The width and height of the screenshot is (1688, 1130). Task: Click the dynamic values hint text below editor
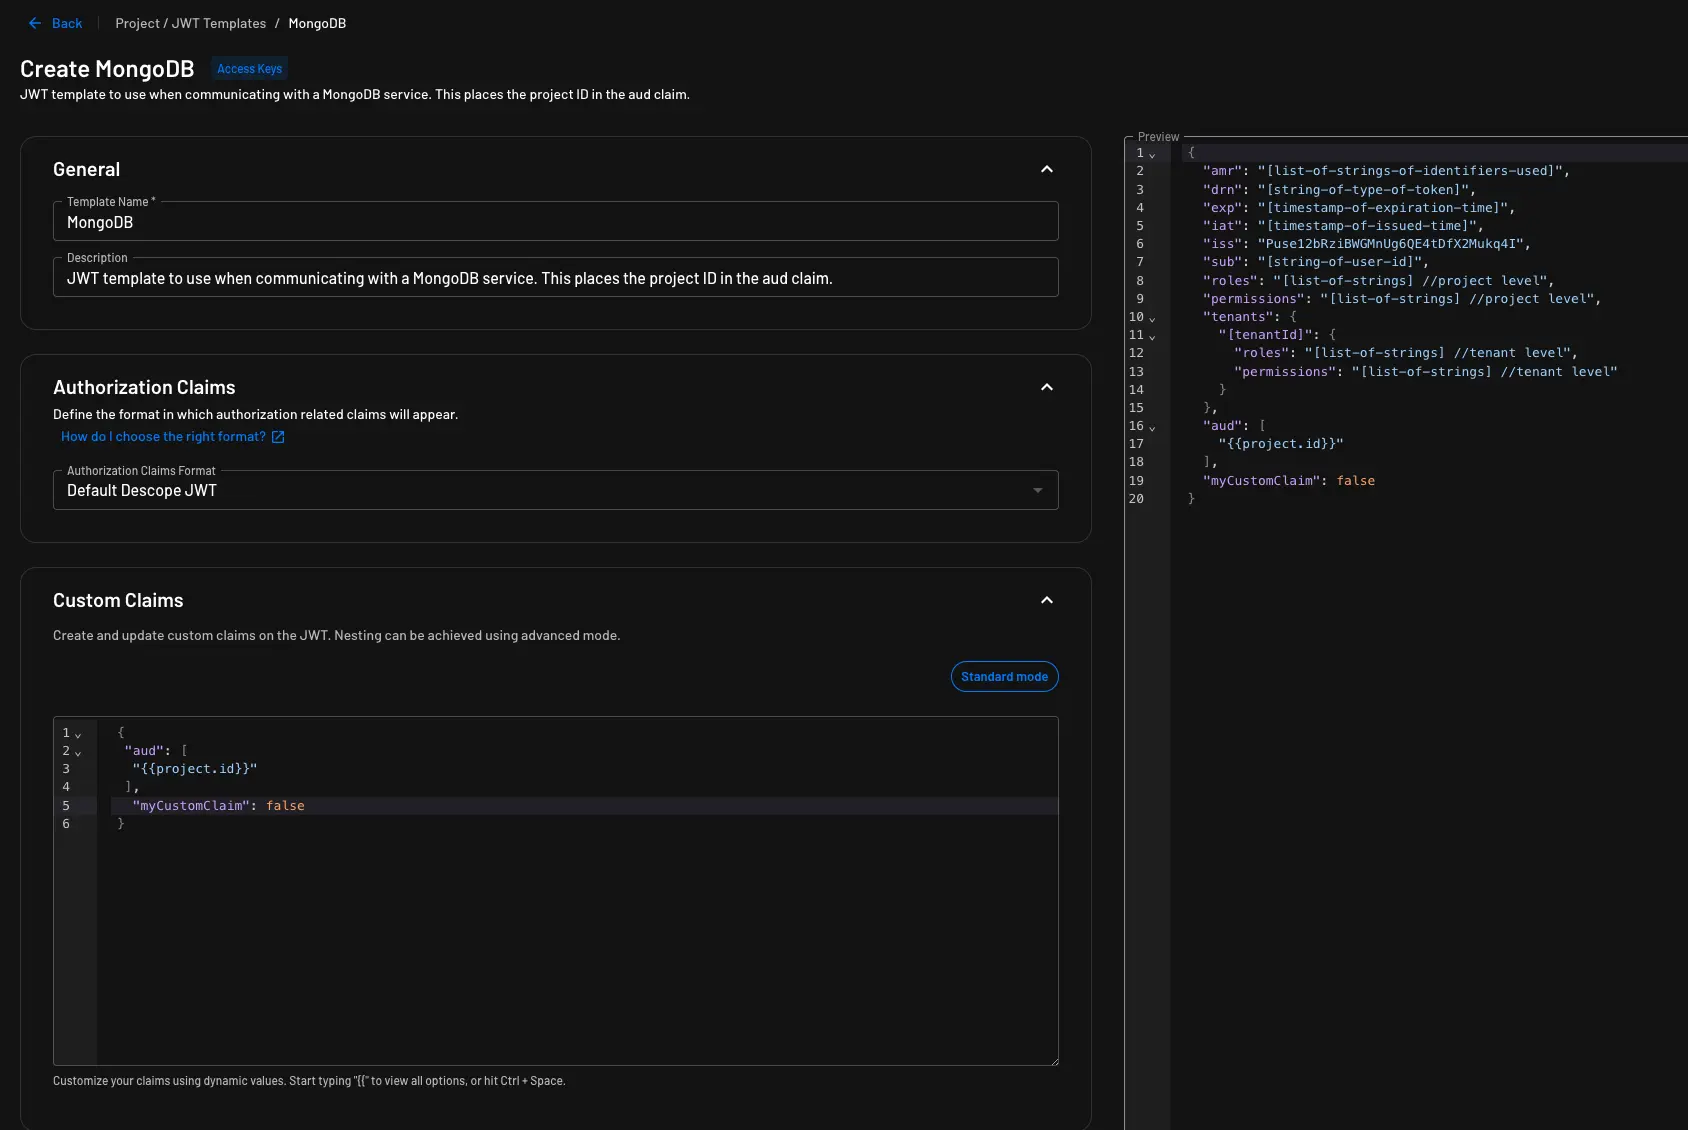[309, 1081]
